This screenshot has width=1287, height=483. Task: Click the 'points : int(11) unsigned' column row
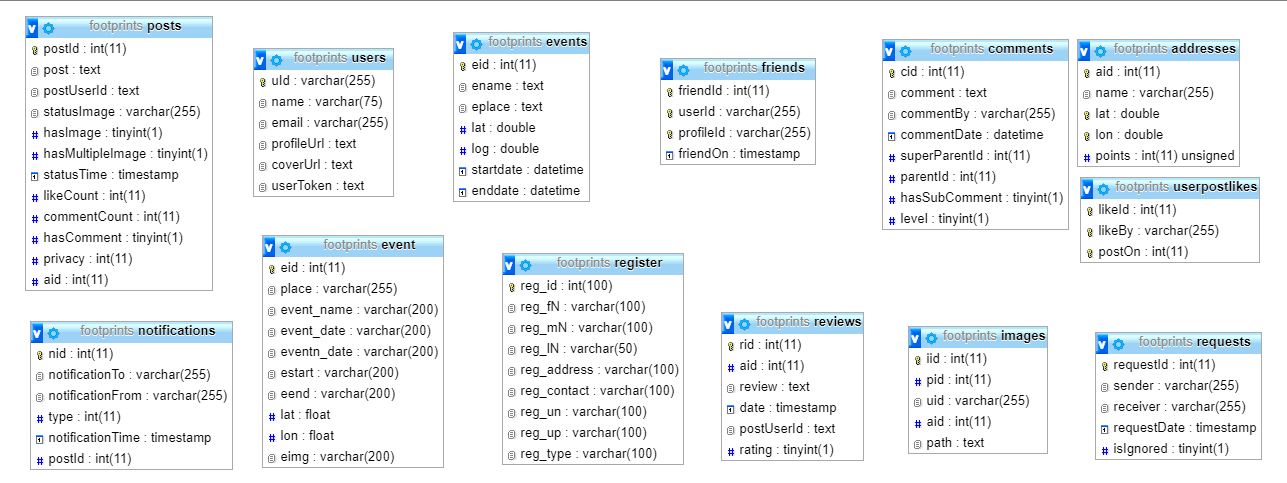click(1159, 156)
